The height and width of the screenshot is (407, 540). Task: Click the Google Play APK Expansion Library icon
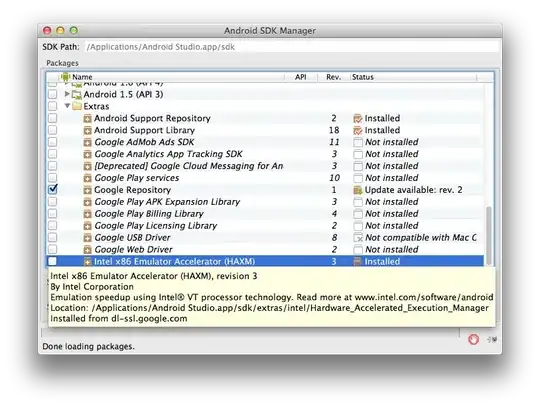pyautogui.click(x=87, y=202)
